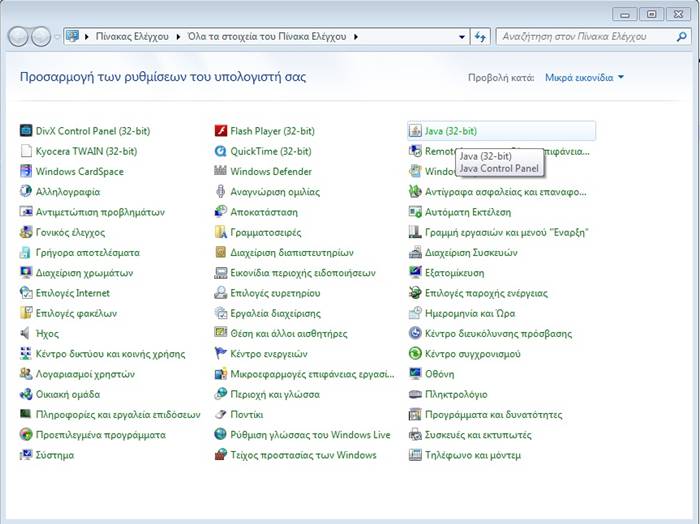This screenshot has height=524, width=700.
Task: Open Γραμμή εργασιών και μενού Έναρξη link
Action: click(x=507, y=232)
